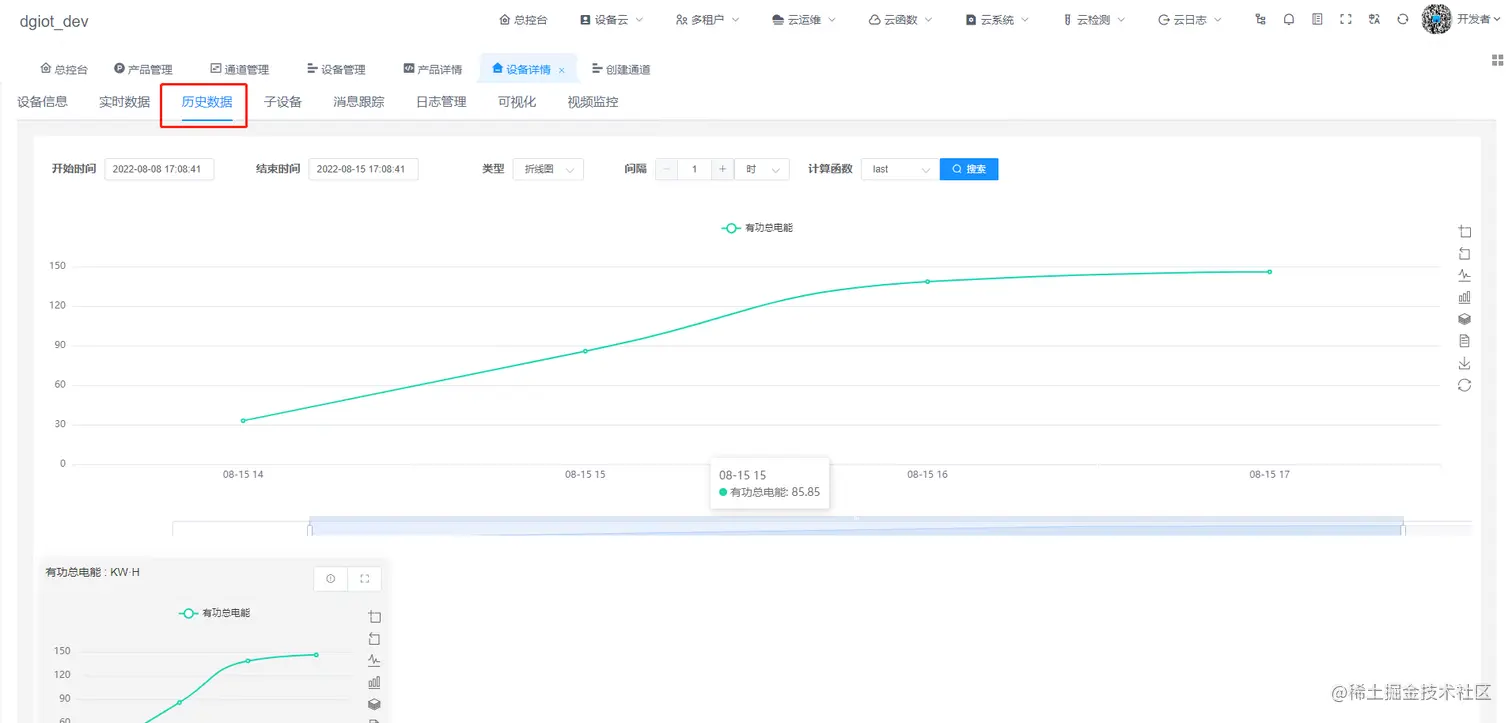
Task: Open the 开发者 user dropdown
Action: (x=1479, y=19)
